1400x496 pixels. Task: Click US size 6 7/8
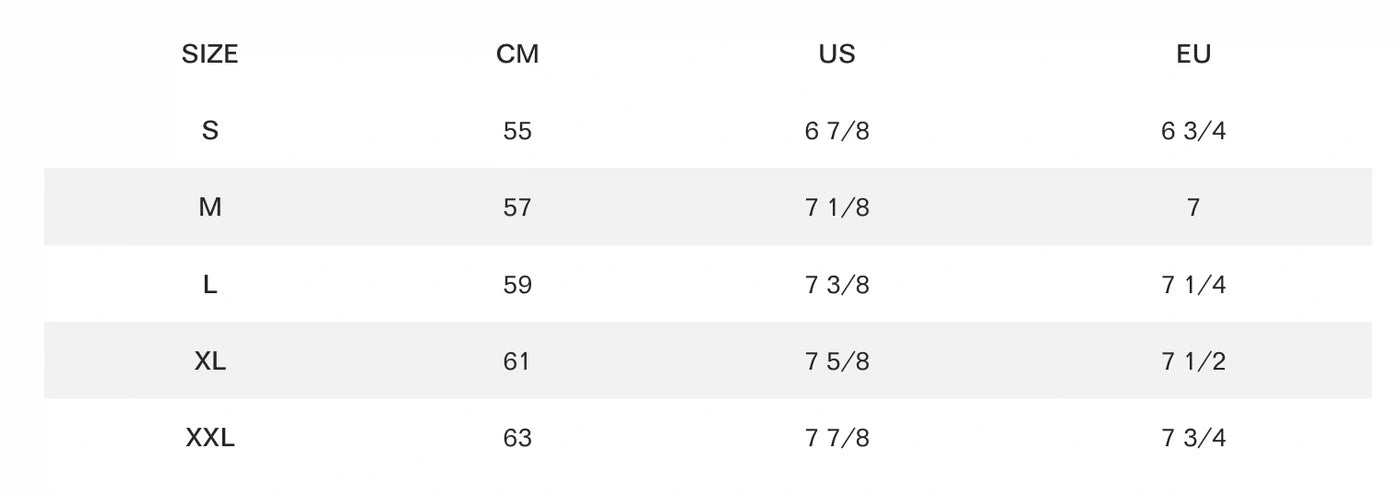(x=837, y=131)
